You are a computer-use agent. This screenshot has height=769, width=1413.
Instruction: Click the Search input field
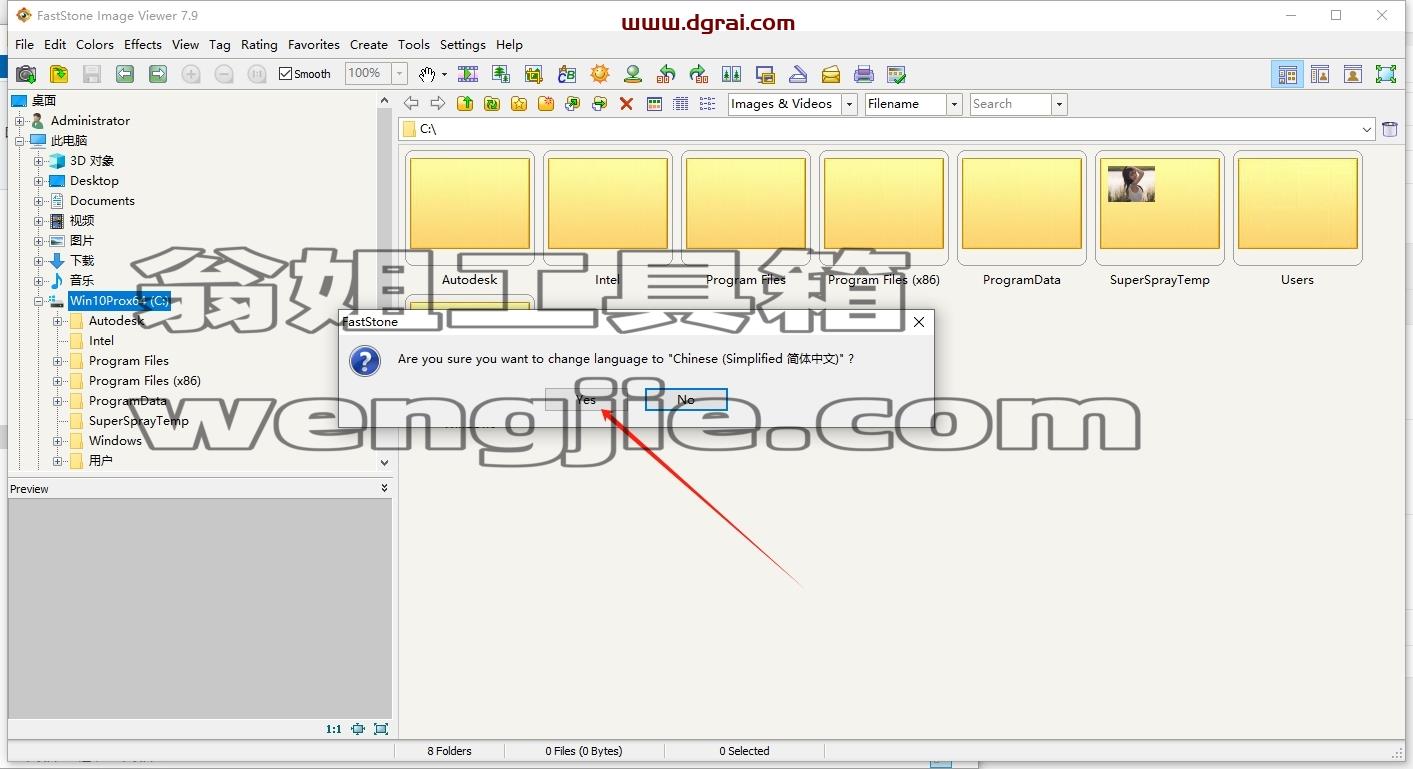pyautogui.click(x=1010, y=104)
